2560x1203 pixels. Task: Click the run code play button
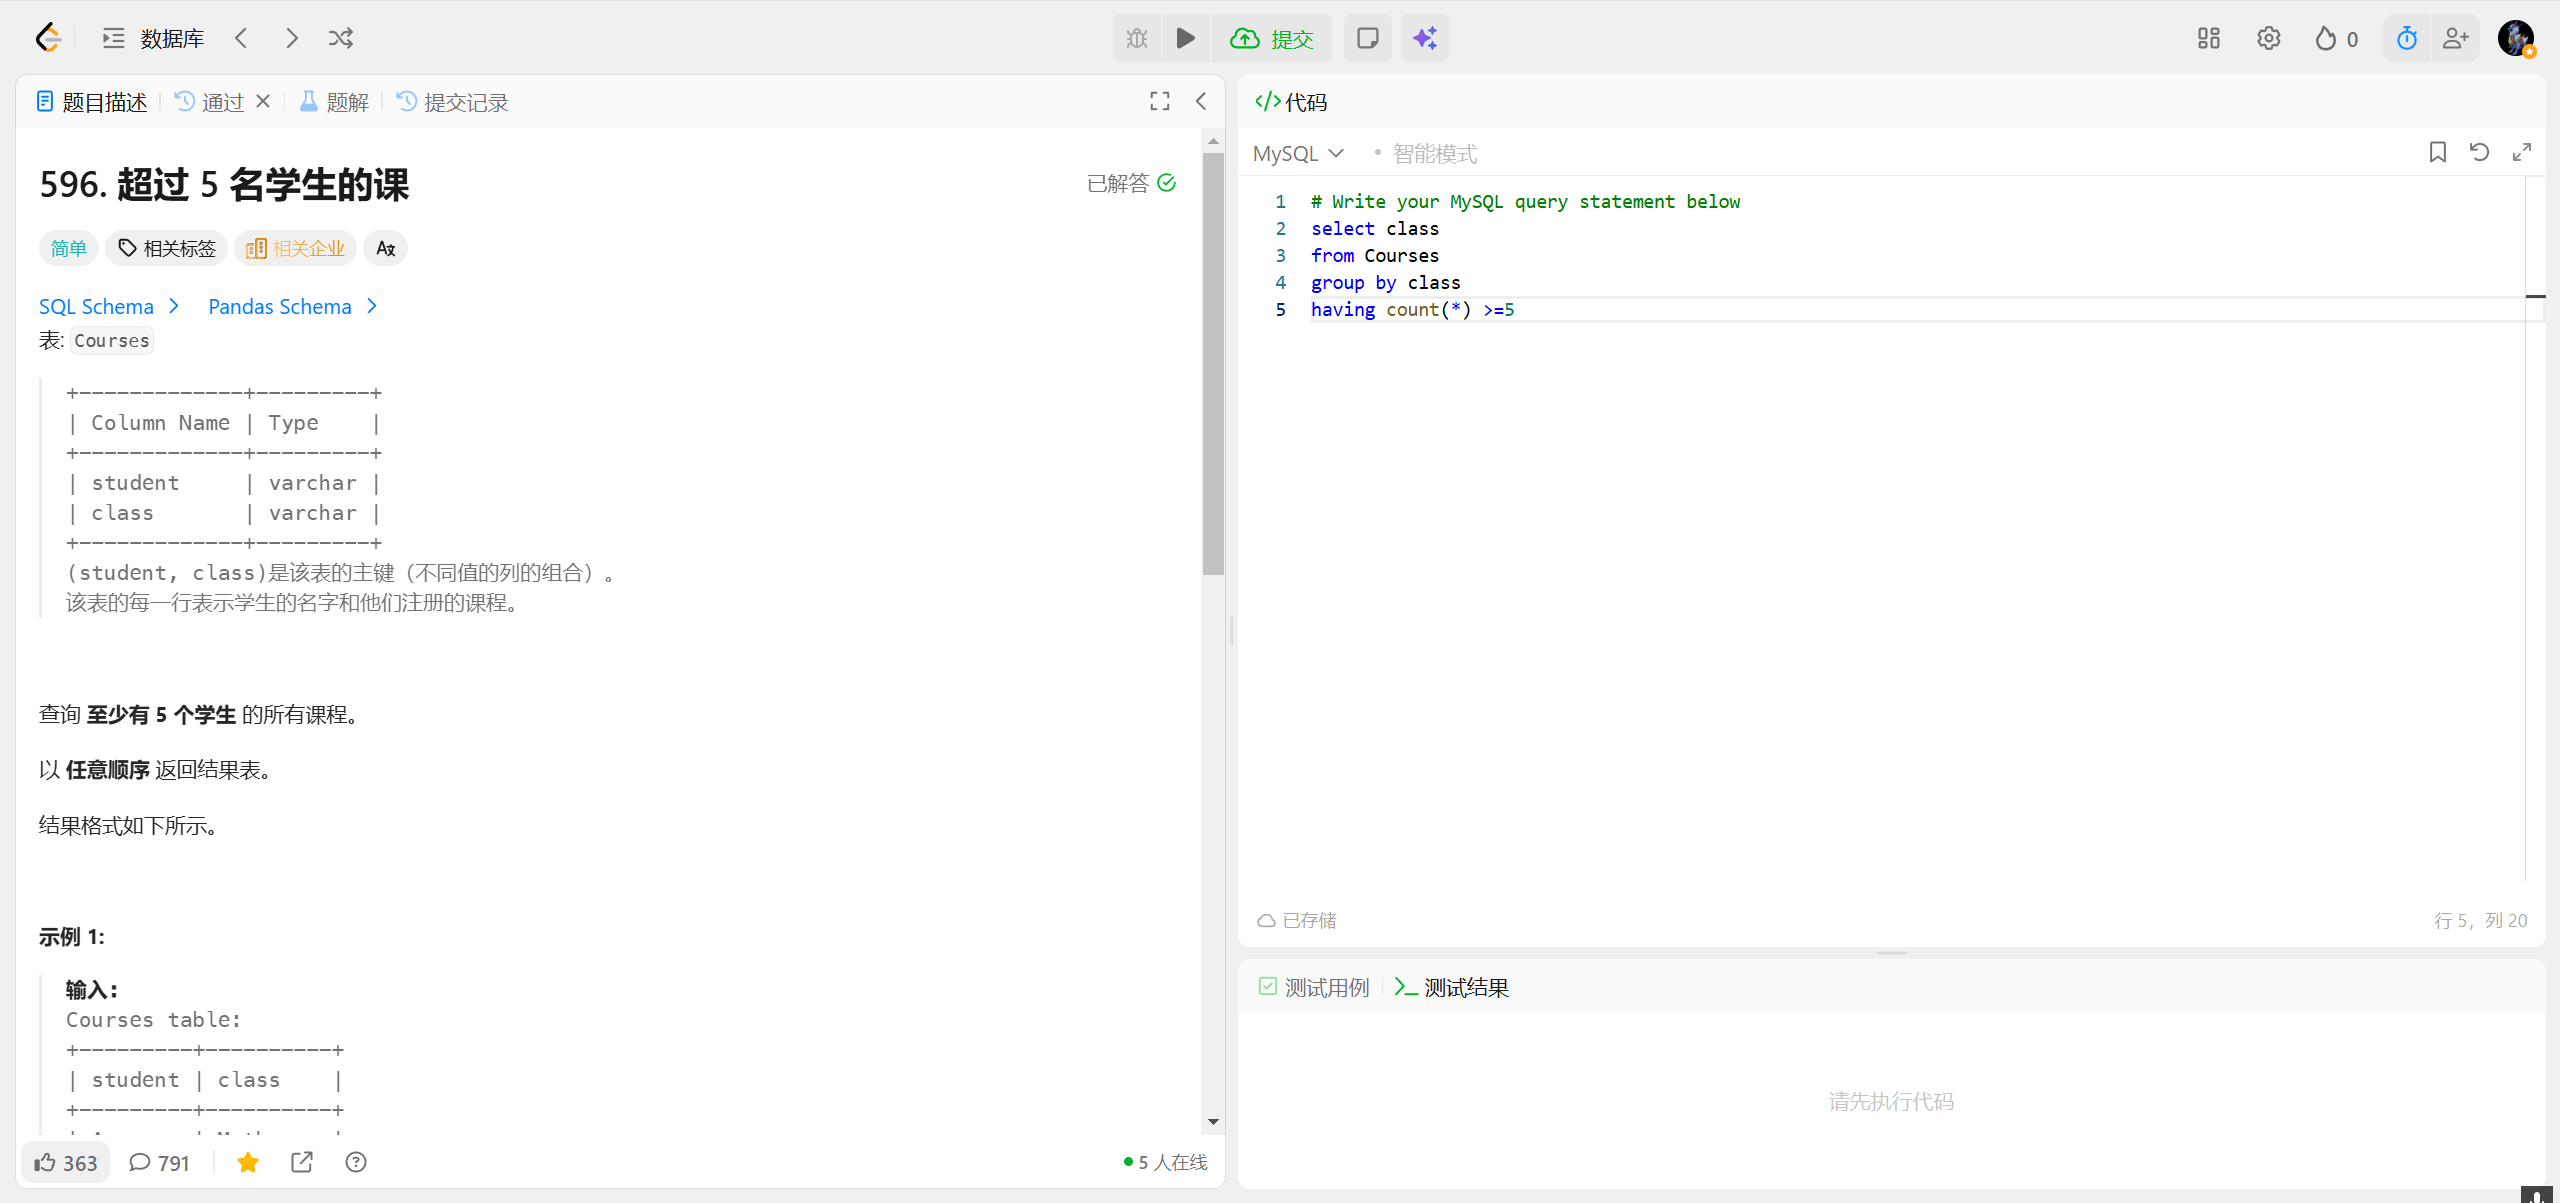tap(1185, 39)
